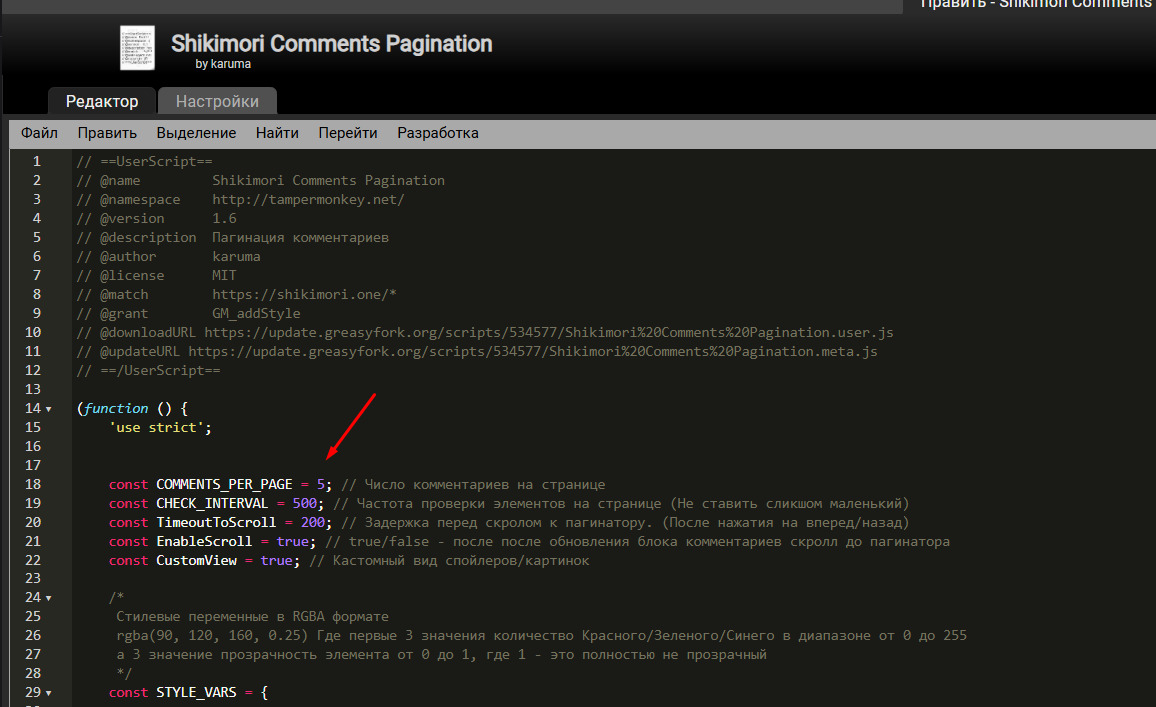The width and height of the screenshot is (1156, 707).
Task: Click line number 18 in the gutter
Action: point(35,484)
